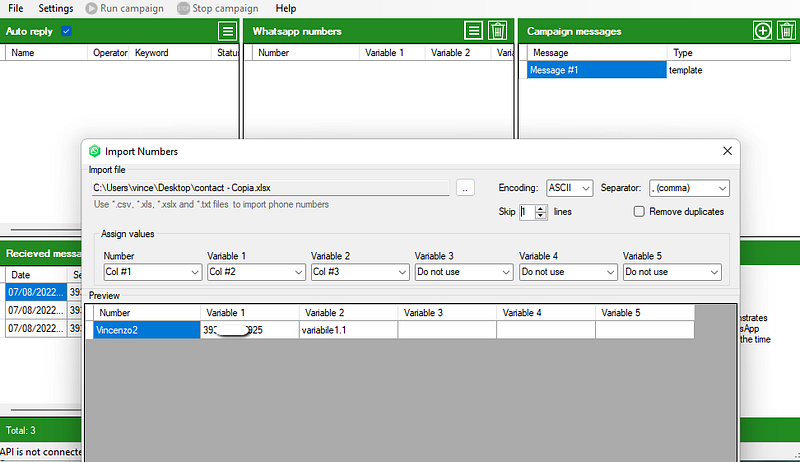This screenshot has height=462, width=800.
Task: Open the Variable 3 column dropdown
Action: point(464,272)
